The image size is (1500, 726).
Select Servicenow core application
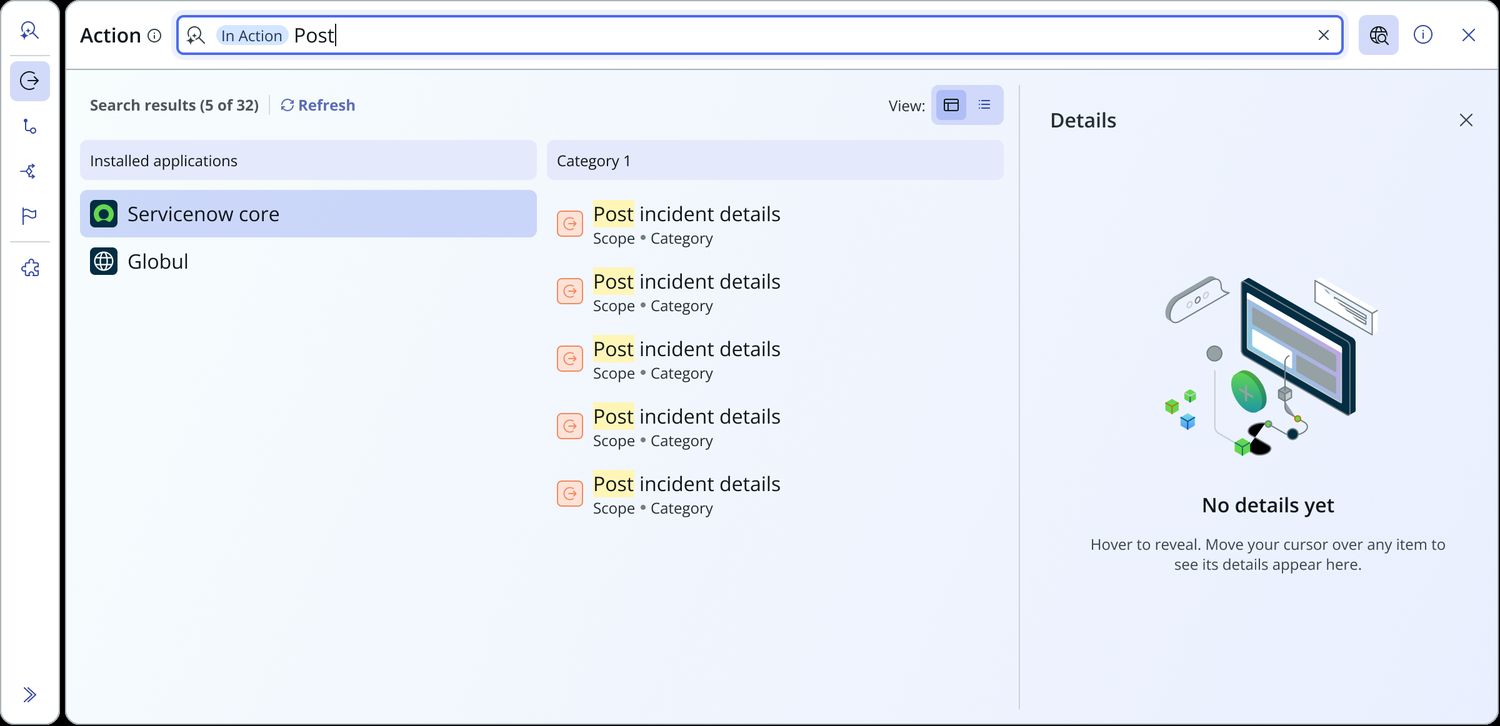point(308,214)
